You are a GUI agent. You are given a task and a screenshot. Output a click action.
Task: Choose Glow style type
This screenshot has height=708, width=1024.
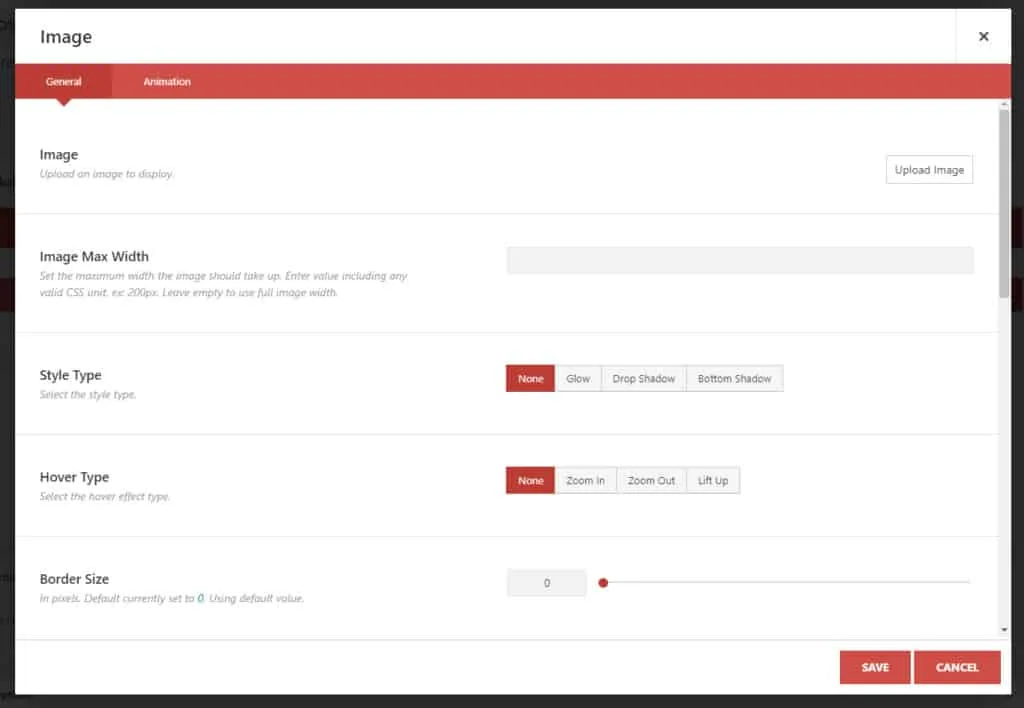(578, 379)
